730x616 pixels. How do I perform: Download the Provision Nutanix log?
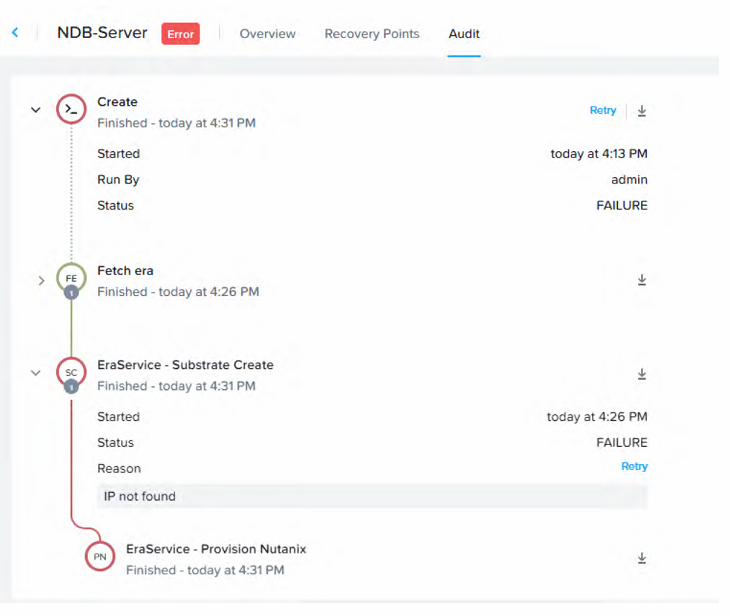tap(642, 558)
